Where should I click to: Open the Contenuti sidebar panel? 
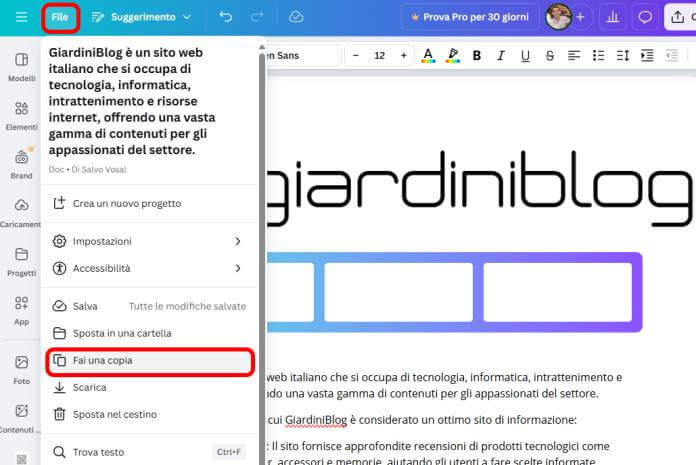[20, 418]
